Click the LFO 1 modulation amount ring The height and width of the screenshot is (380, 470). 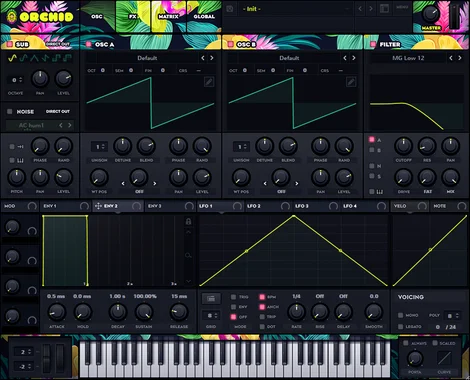point(237,206)
